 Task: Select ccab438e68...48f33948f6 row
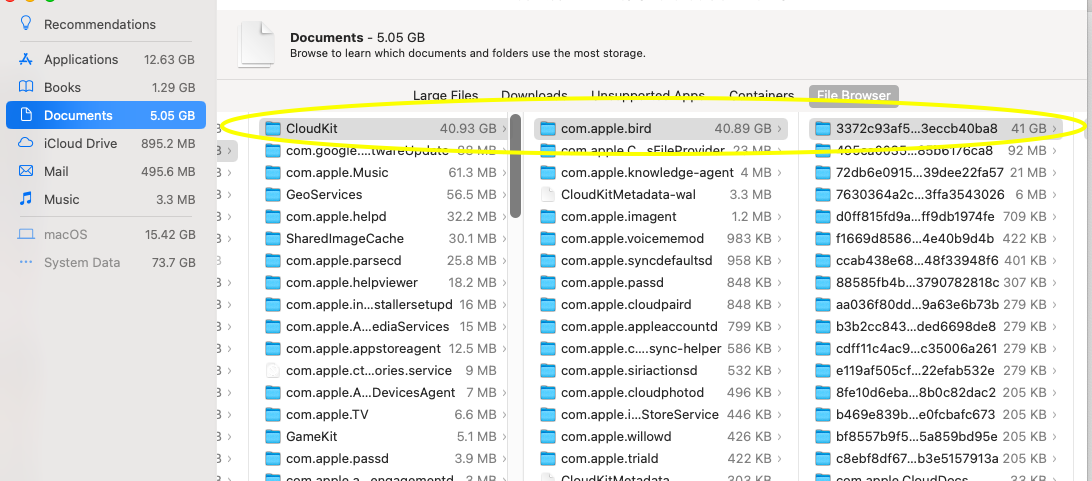tap(935, 260)
